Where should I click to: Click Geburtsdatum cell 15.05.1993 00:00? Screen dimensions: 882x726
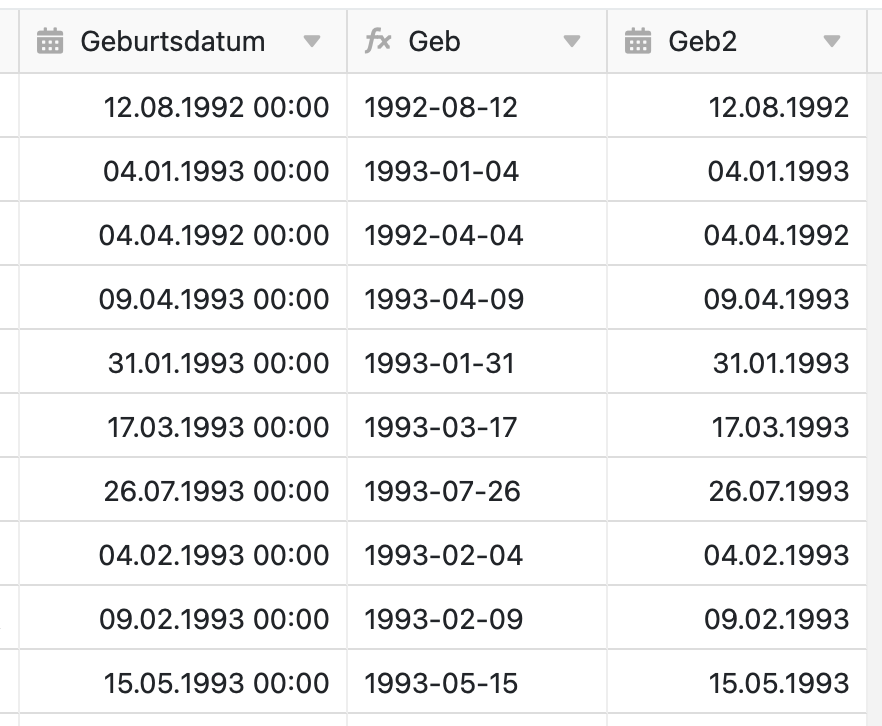point(216,683)
